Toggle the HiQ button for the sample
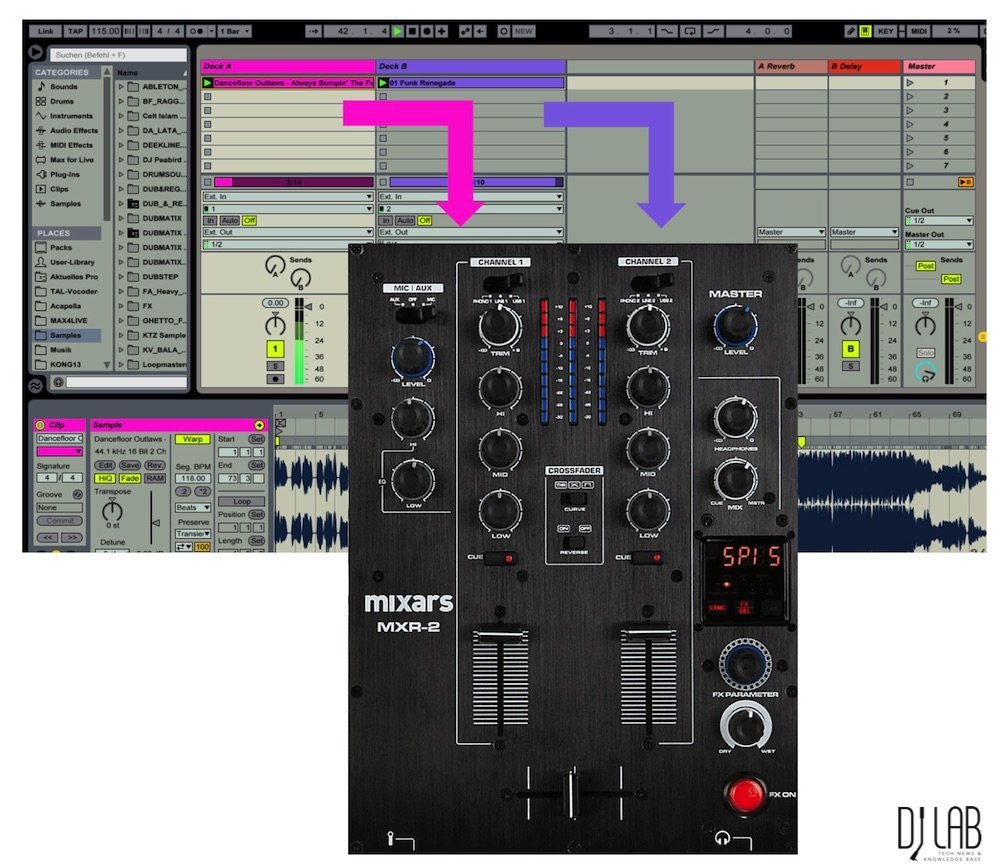 click(x=104, y=479)
